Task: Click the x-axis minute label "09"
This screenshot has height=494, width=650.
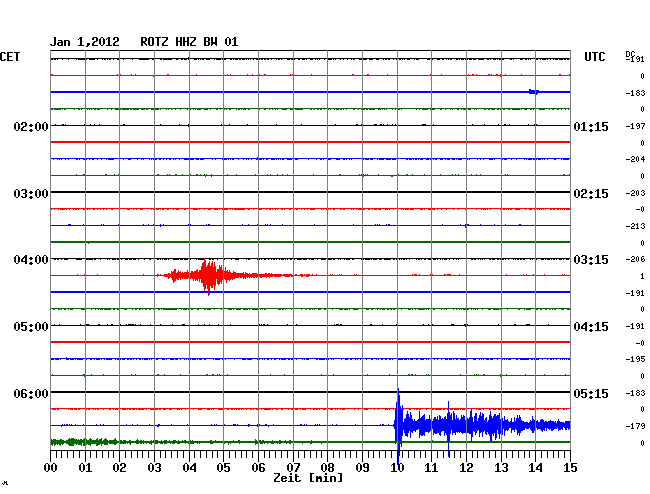Action: (x=362, y=468)
